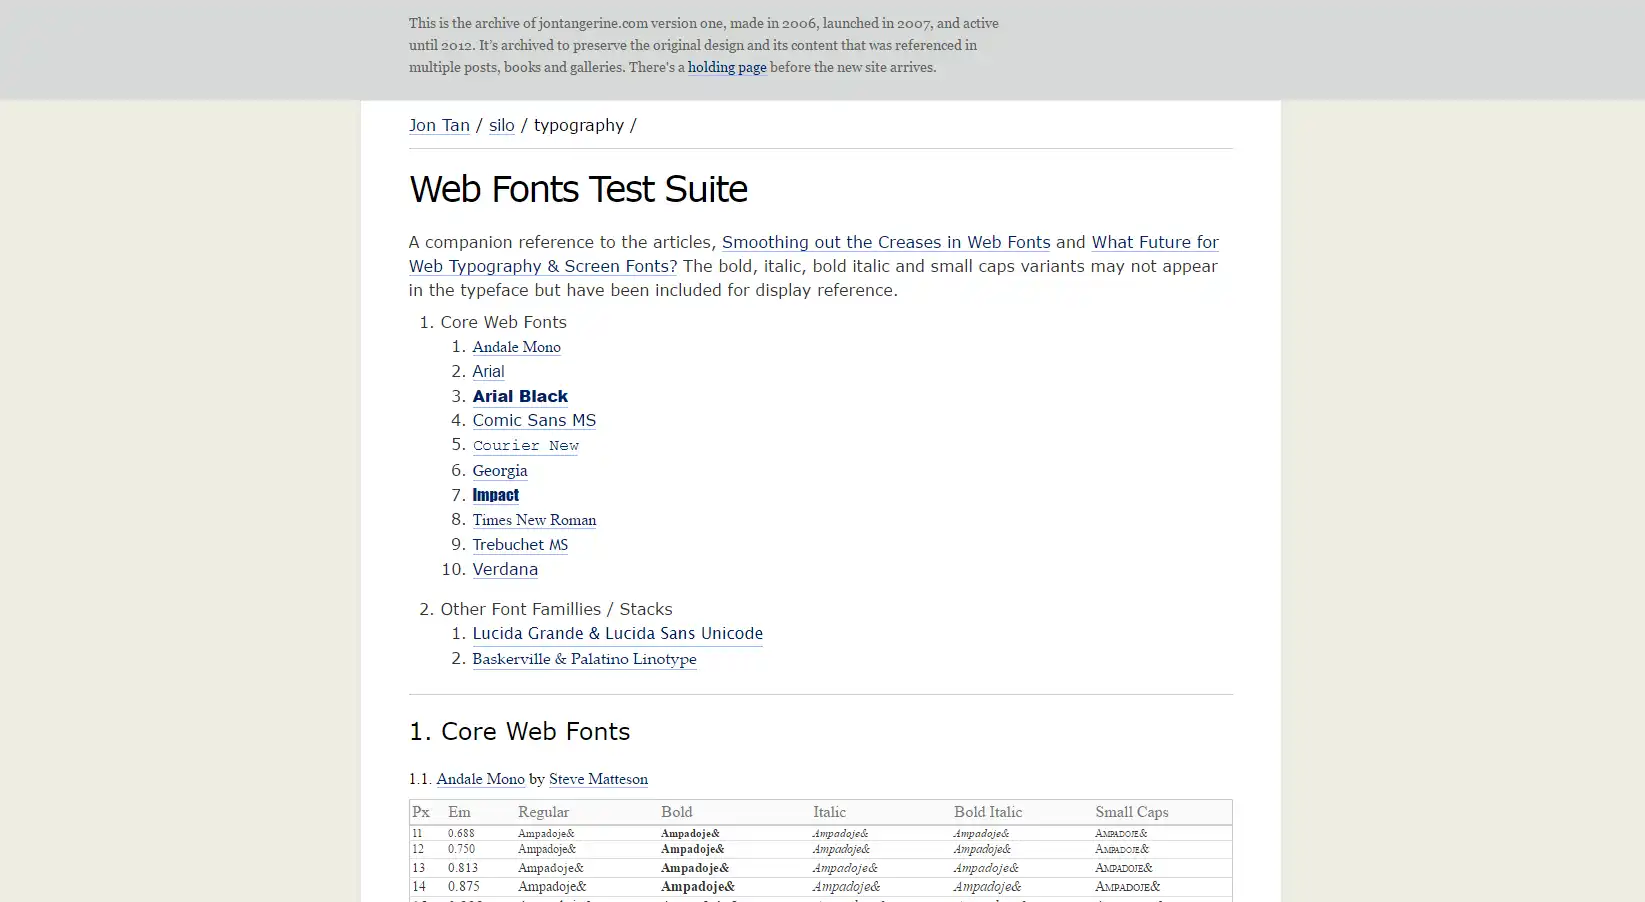Select the Web Fonts Test Suite heading

pyautogui.click(x=578, y=189)
